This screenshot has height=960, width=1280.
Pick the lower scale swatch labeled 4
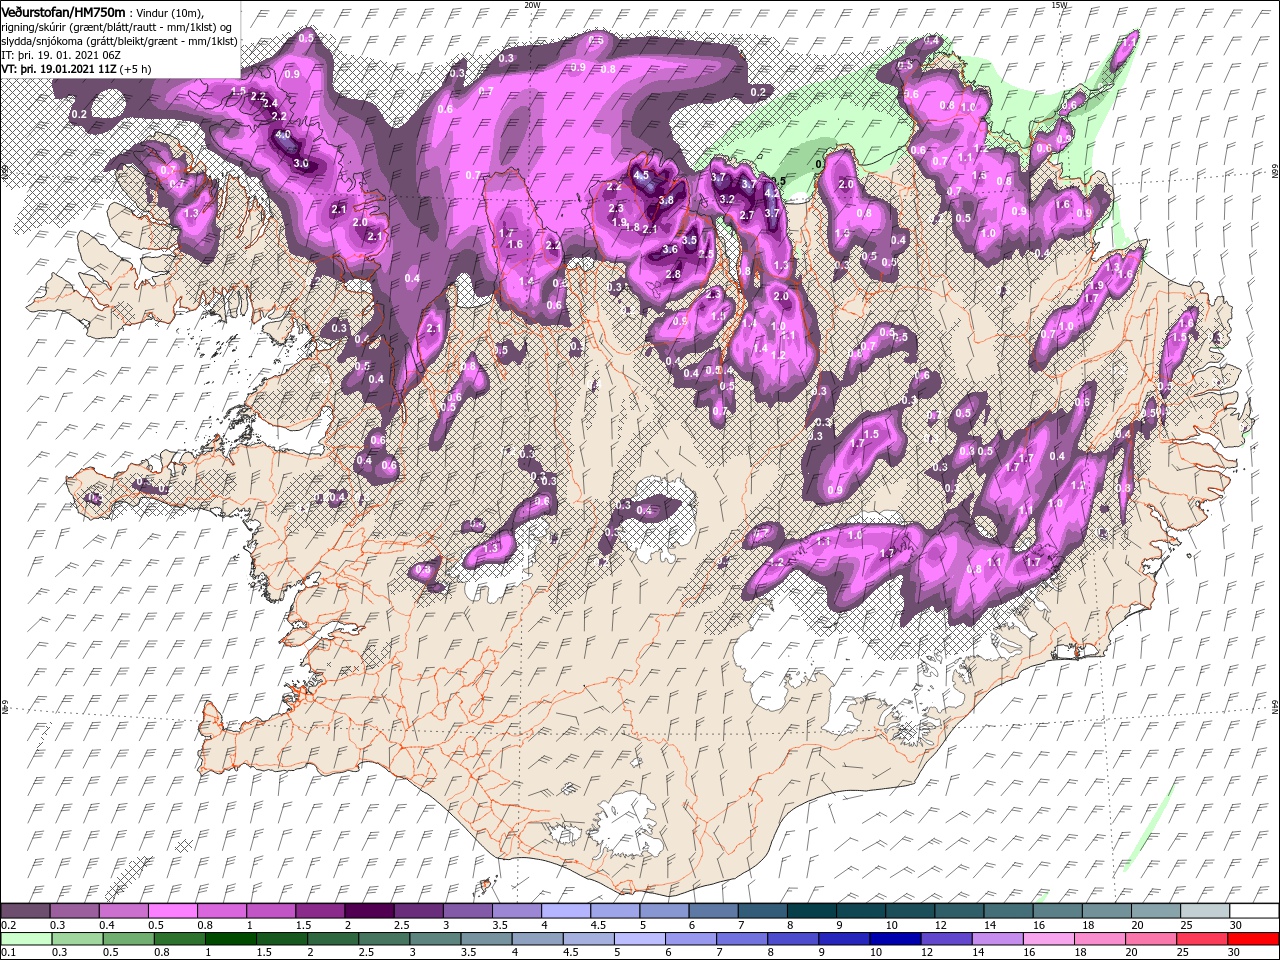coord(538,938)
